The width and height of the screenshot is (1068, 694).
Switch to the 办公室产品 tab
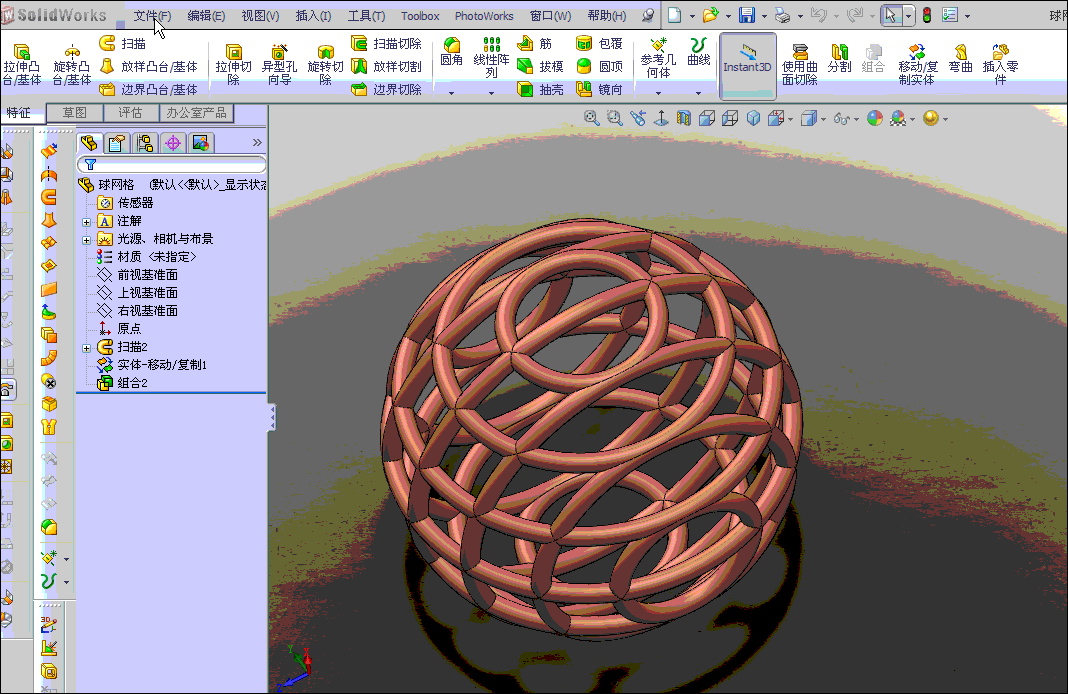tap(196, 113)
